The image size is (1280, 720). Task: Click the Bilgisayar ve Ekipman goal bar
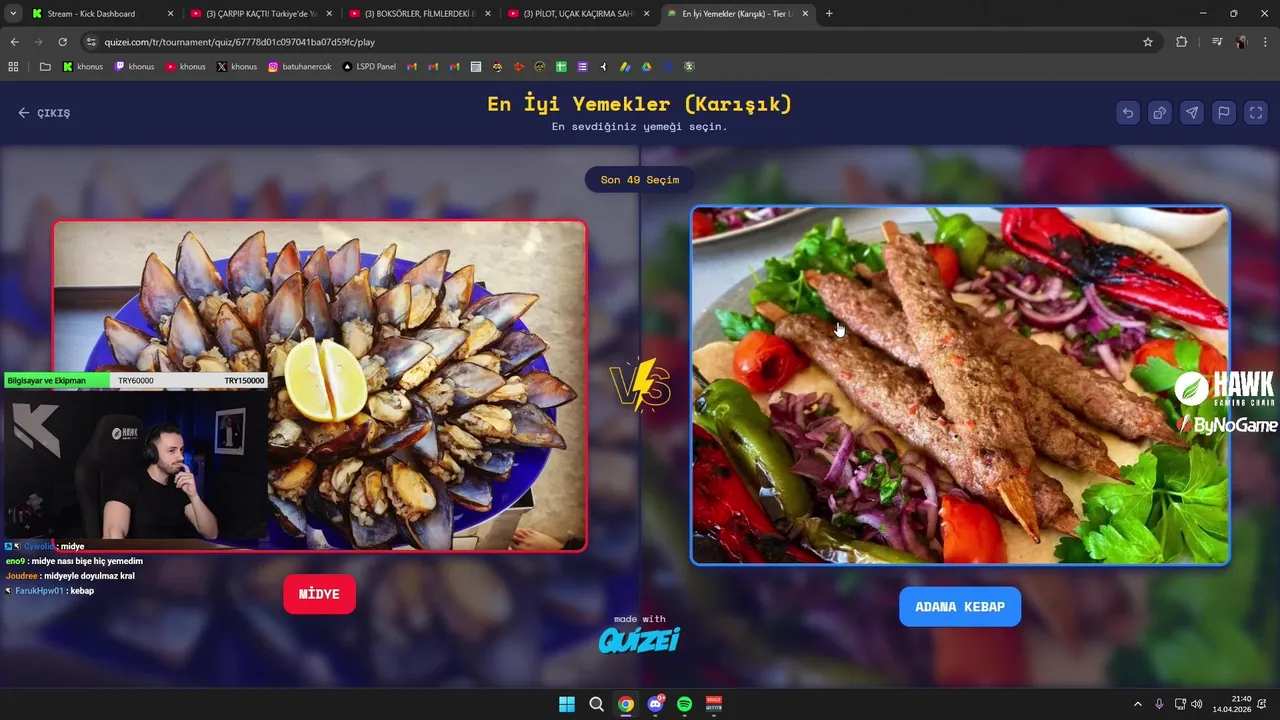pos(136,381)
